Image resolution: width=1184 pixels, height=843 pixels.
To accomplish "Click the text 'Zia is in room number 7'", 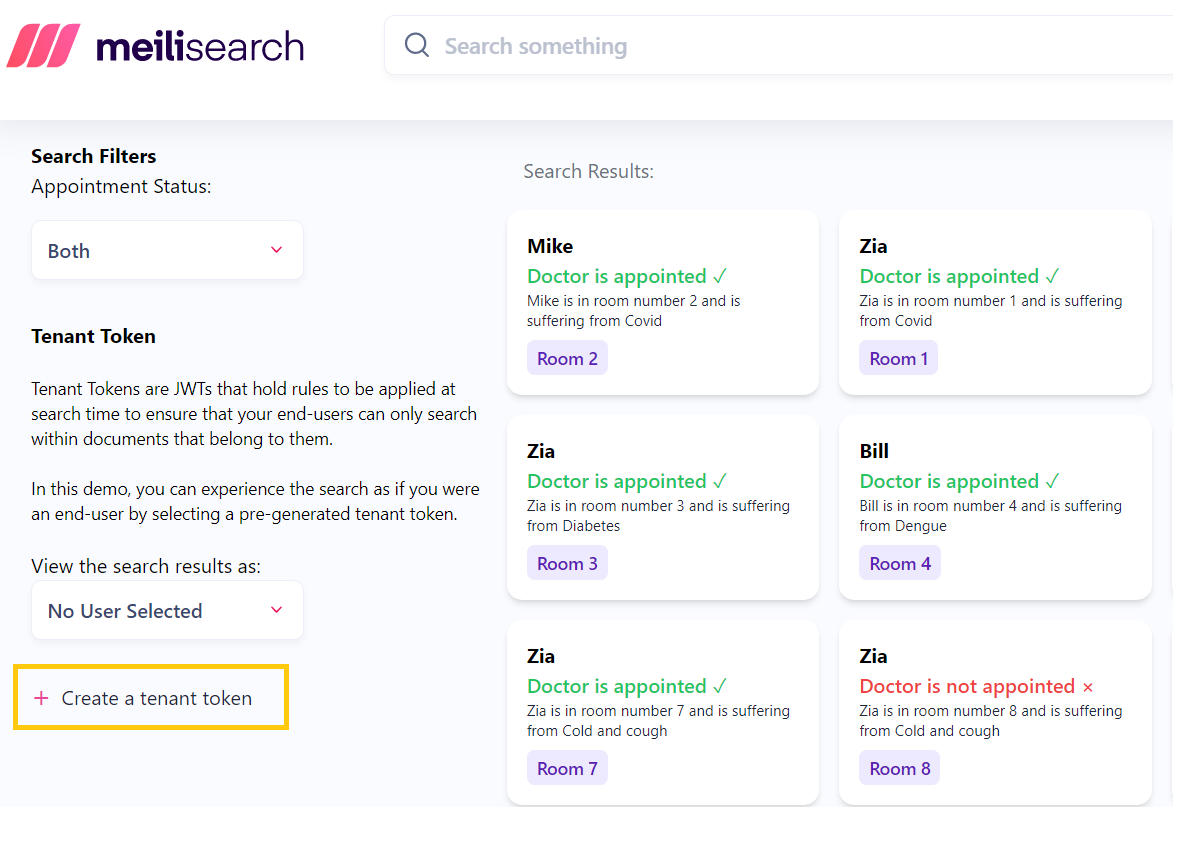I will click(x=606, y=711).
